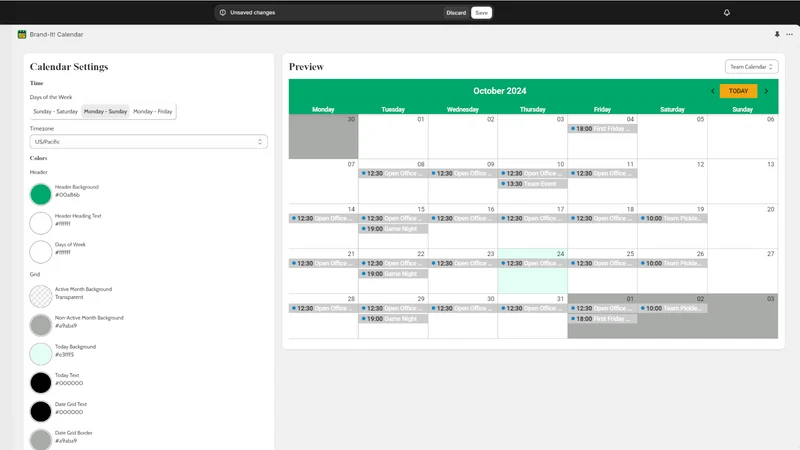Open the US/Pacific timezone dropdown
Image resolution: width=800 pixels, height=450 pixels.
tap(148, 142)
